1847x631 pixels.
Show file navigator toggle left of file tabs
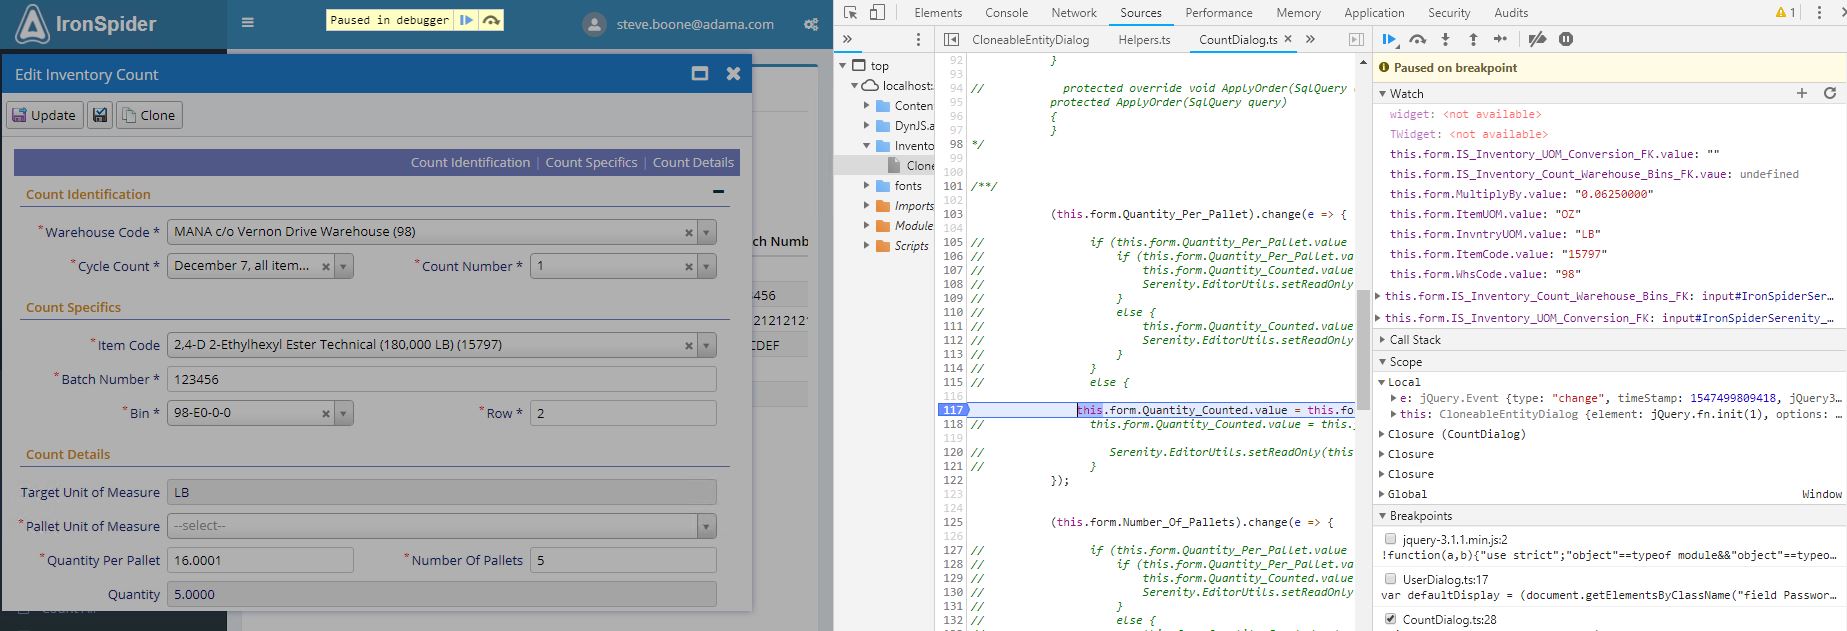tap(952, 39)
